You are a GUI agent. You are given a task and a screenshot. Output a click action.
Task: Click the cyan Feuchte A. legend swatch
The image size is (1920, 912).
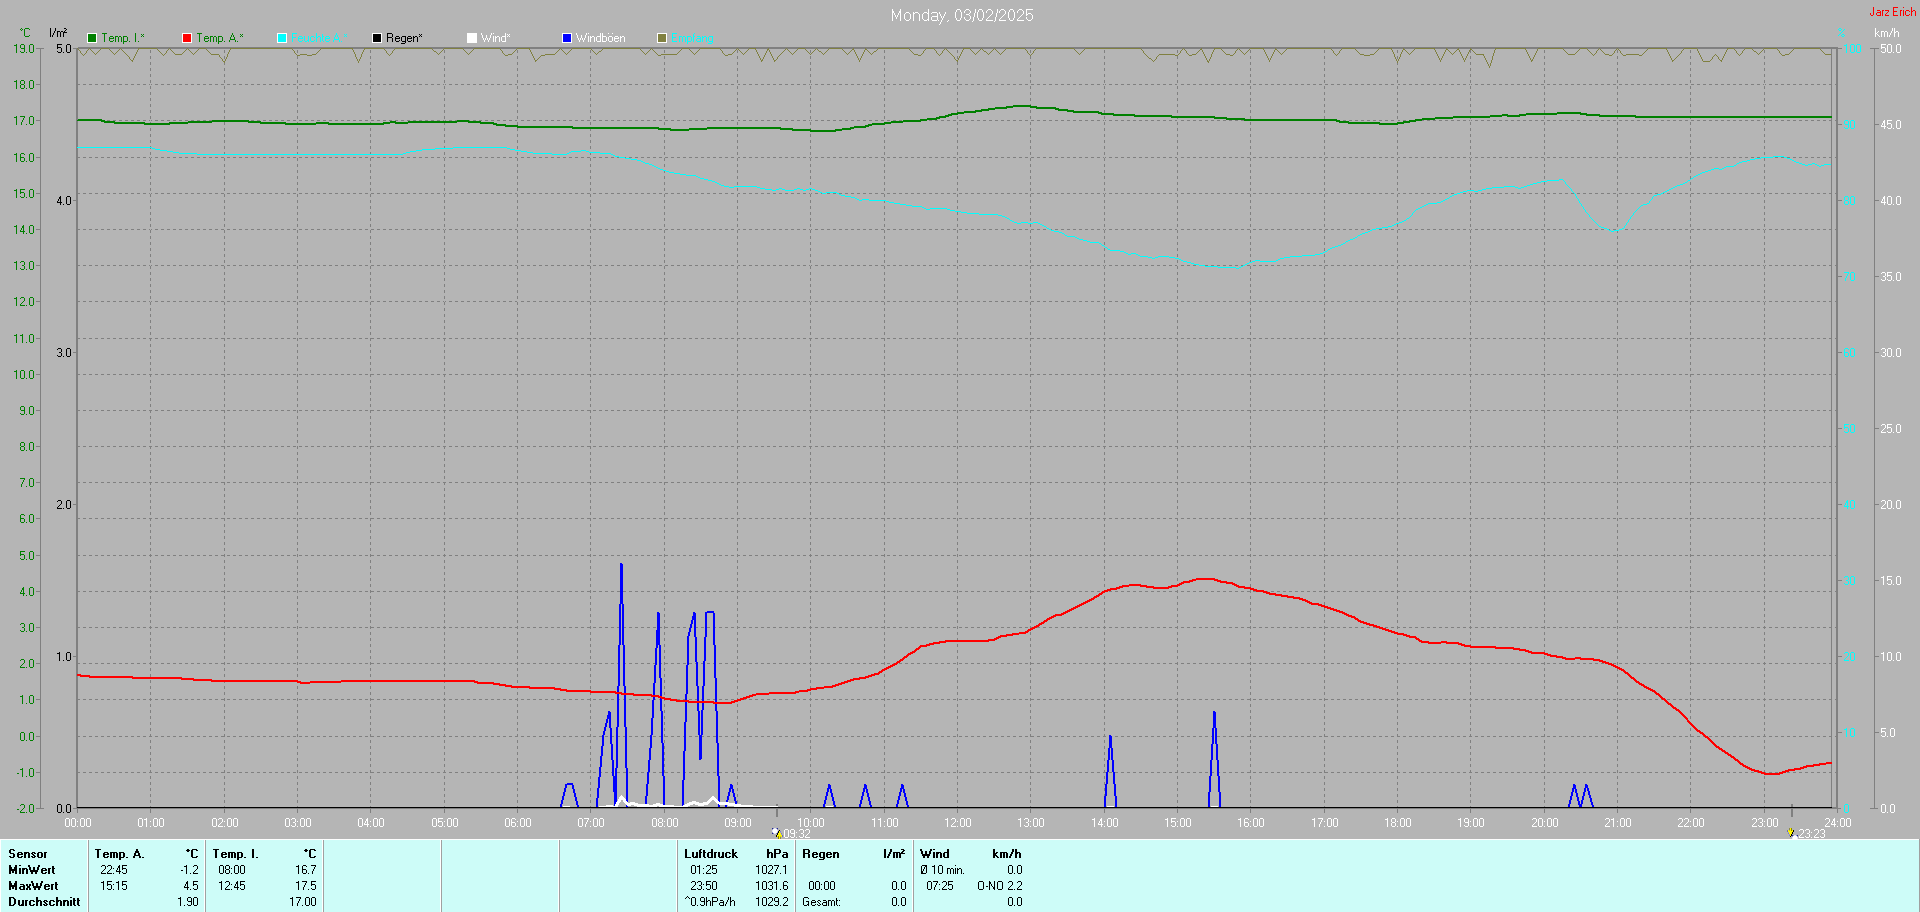282,38
